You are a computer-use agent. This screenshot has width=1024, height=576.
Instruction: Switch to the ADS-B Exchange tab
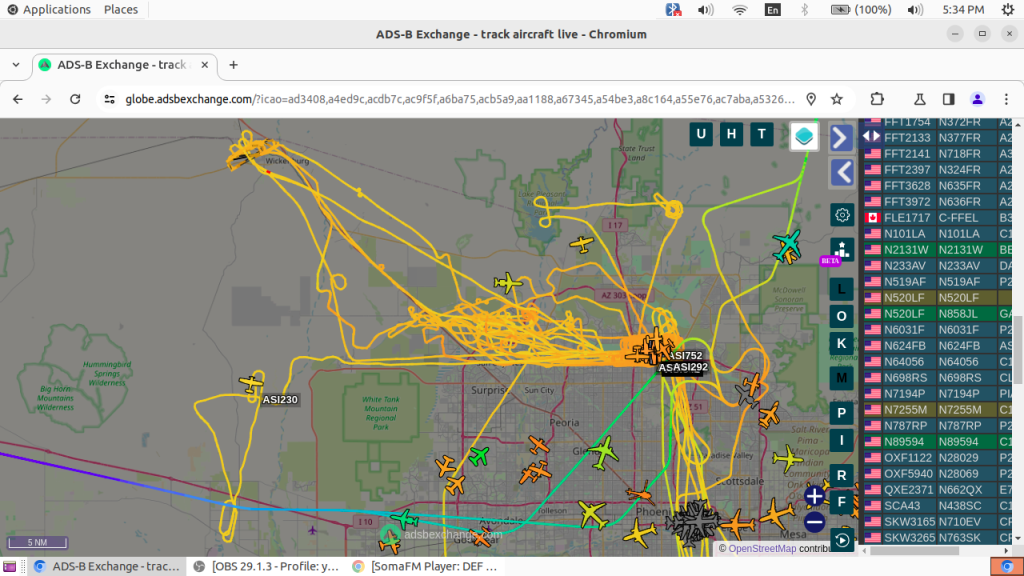[x=124, y=65]
